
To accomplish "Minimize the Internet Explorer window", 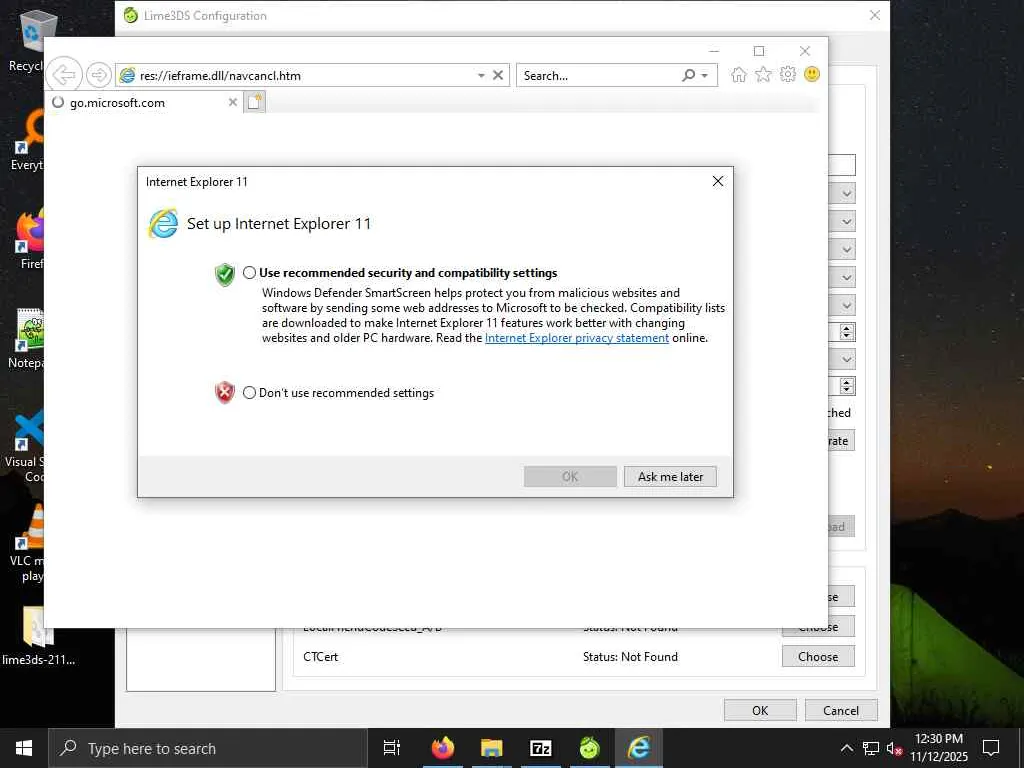I will (714, 51).
